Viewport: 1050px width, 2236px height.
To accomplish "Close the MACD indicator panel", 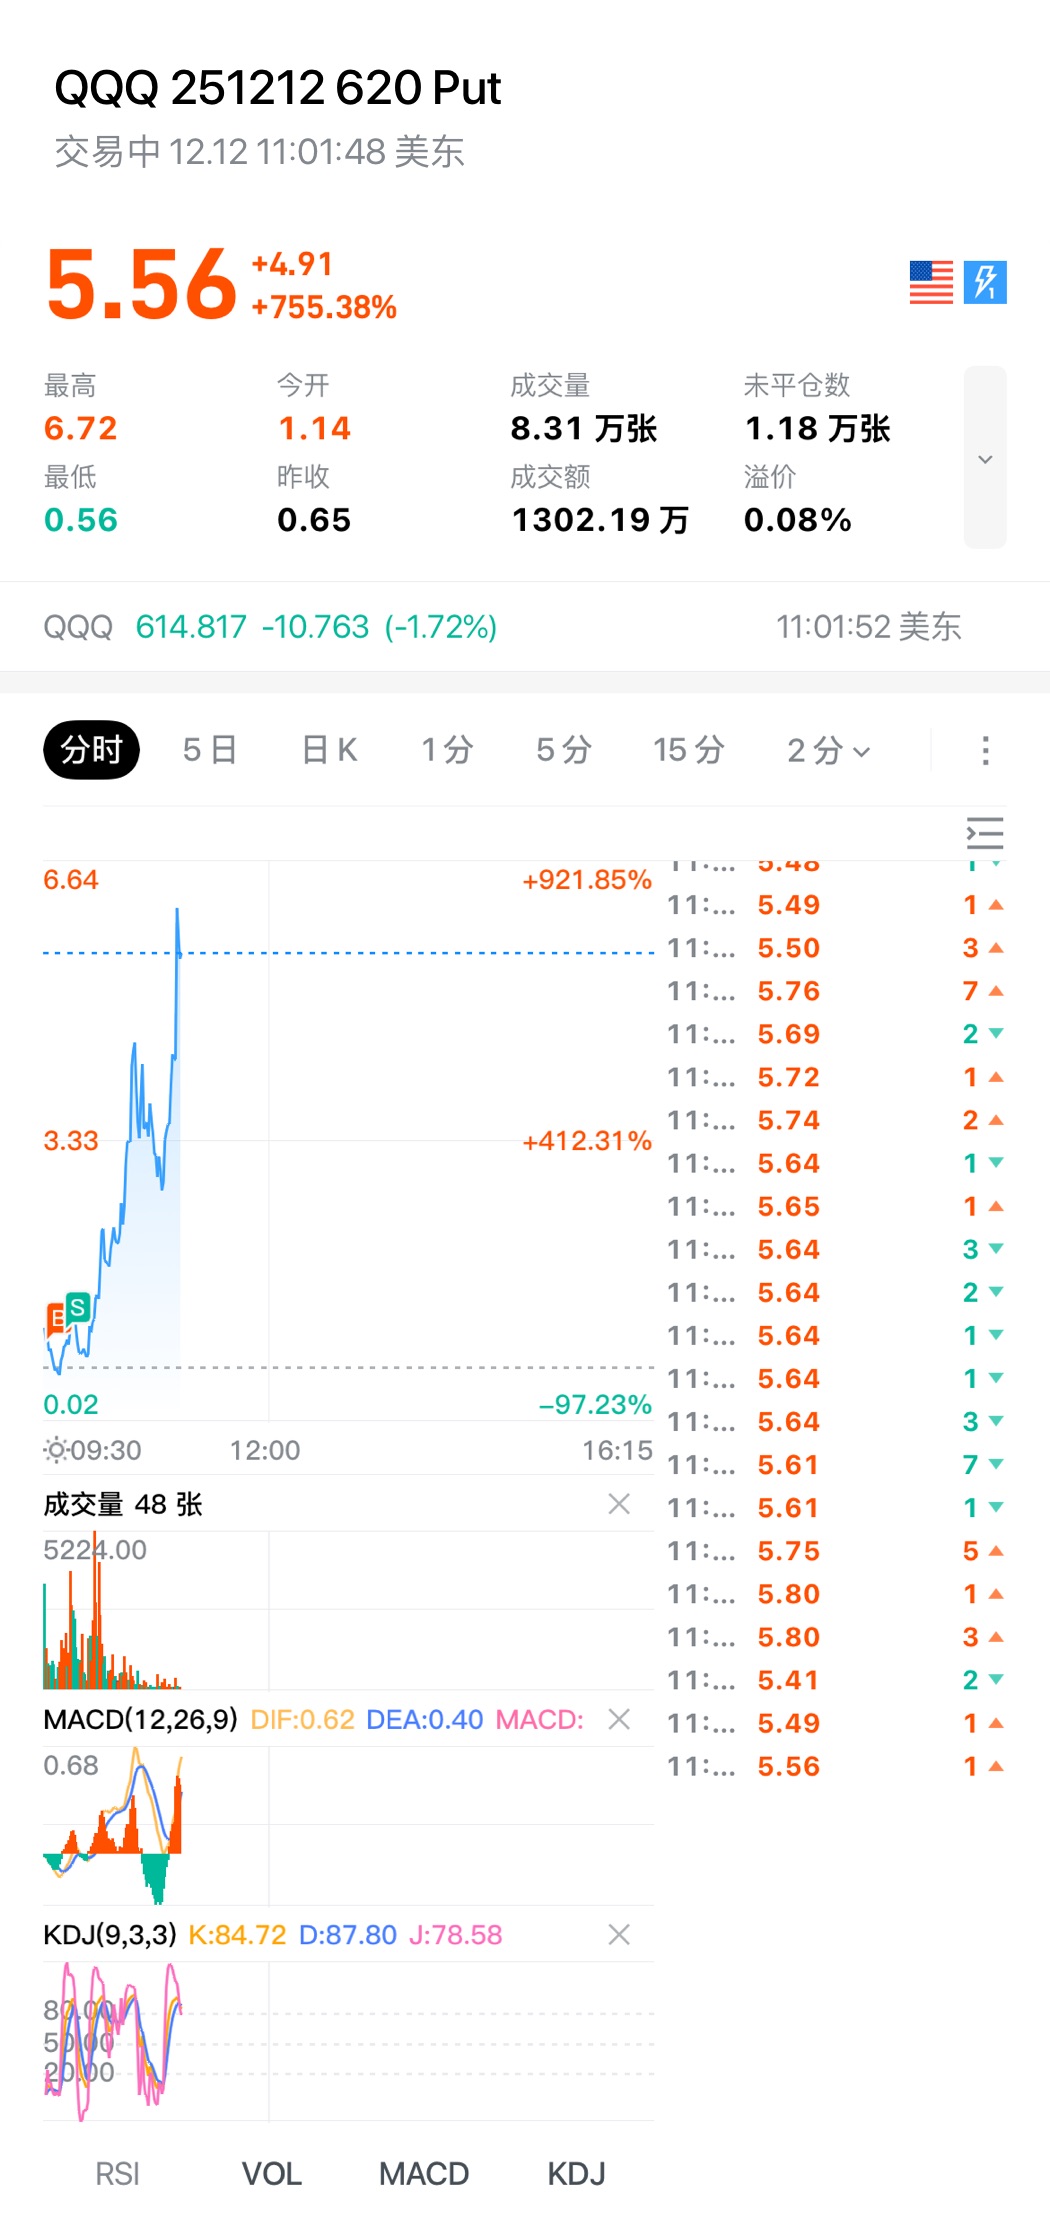I will pyautogui.click(x=619, y=1719).
